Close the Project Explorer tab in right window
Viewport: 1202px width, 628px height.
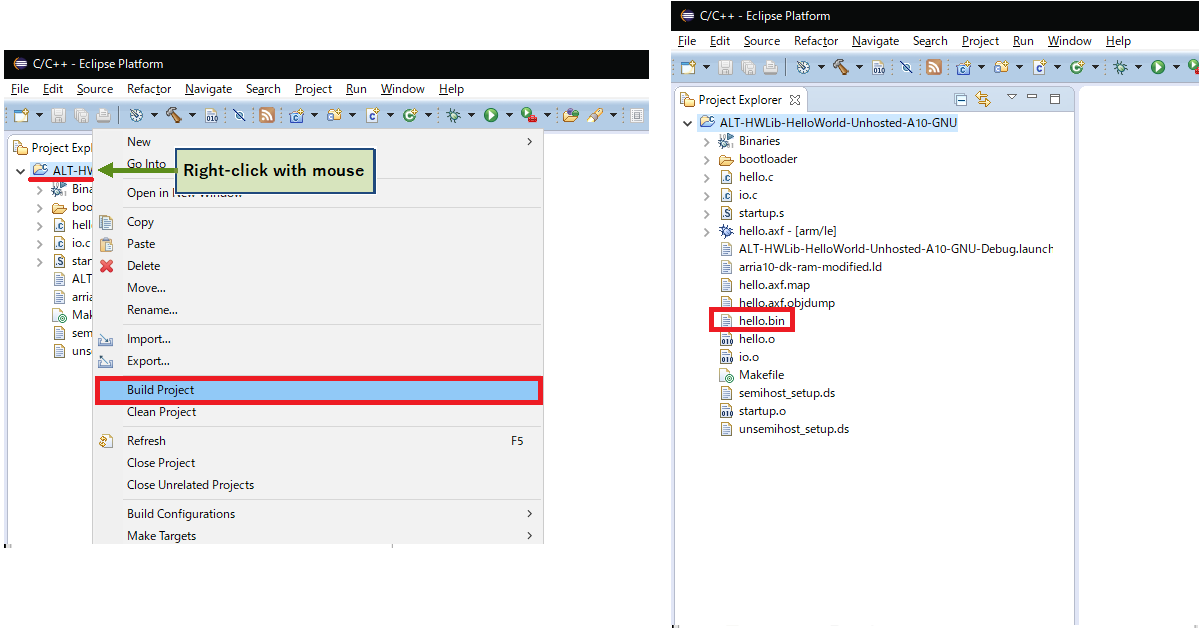coord(795,100)
